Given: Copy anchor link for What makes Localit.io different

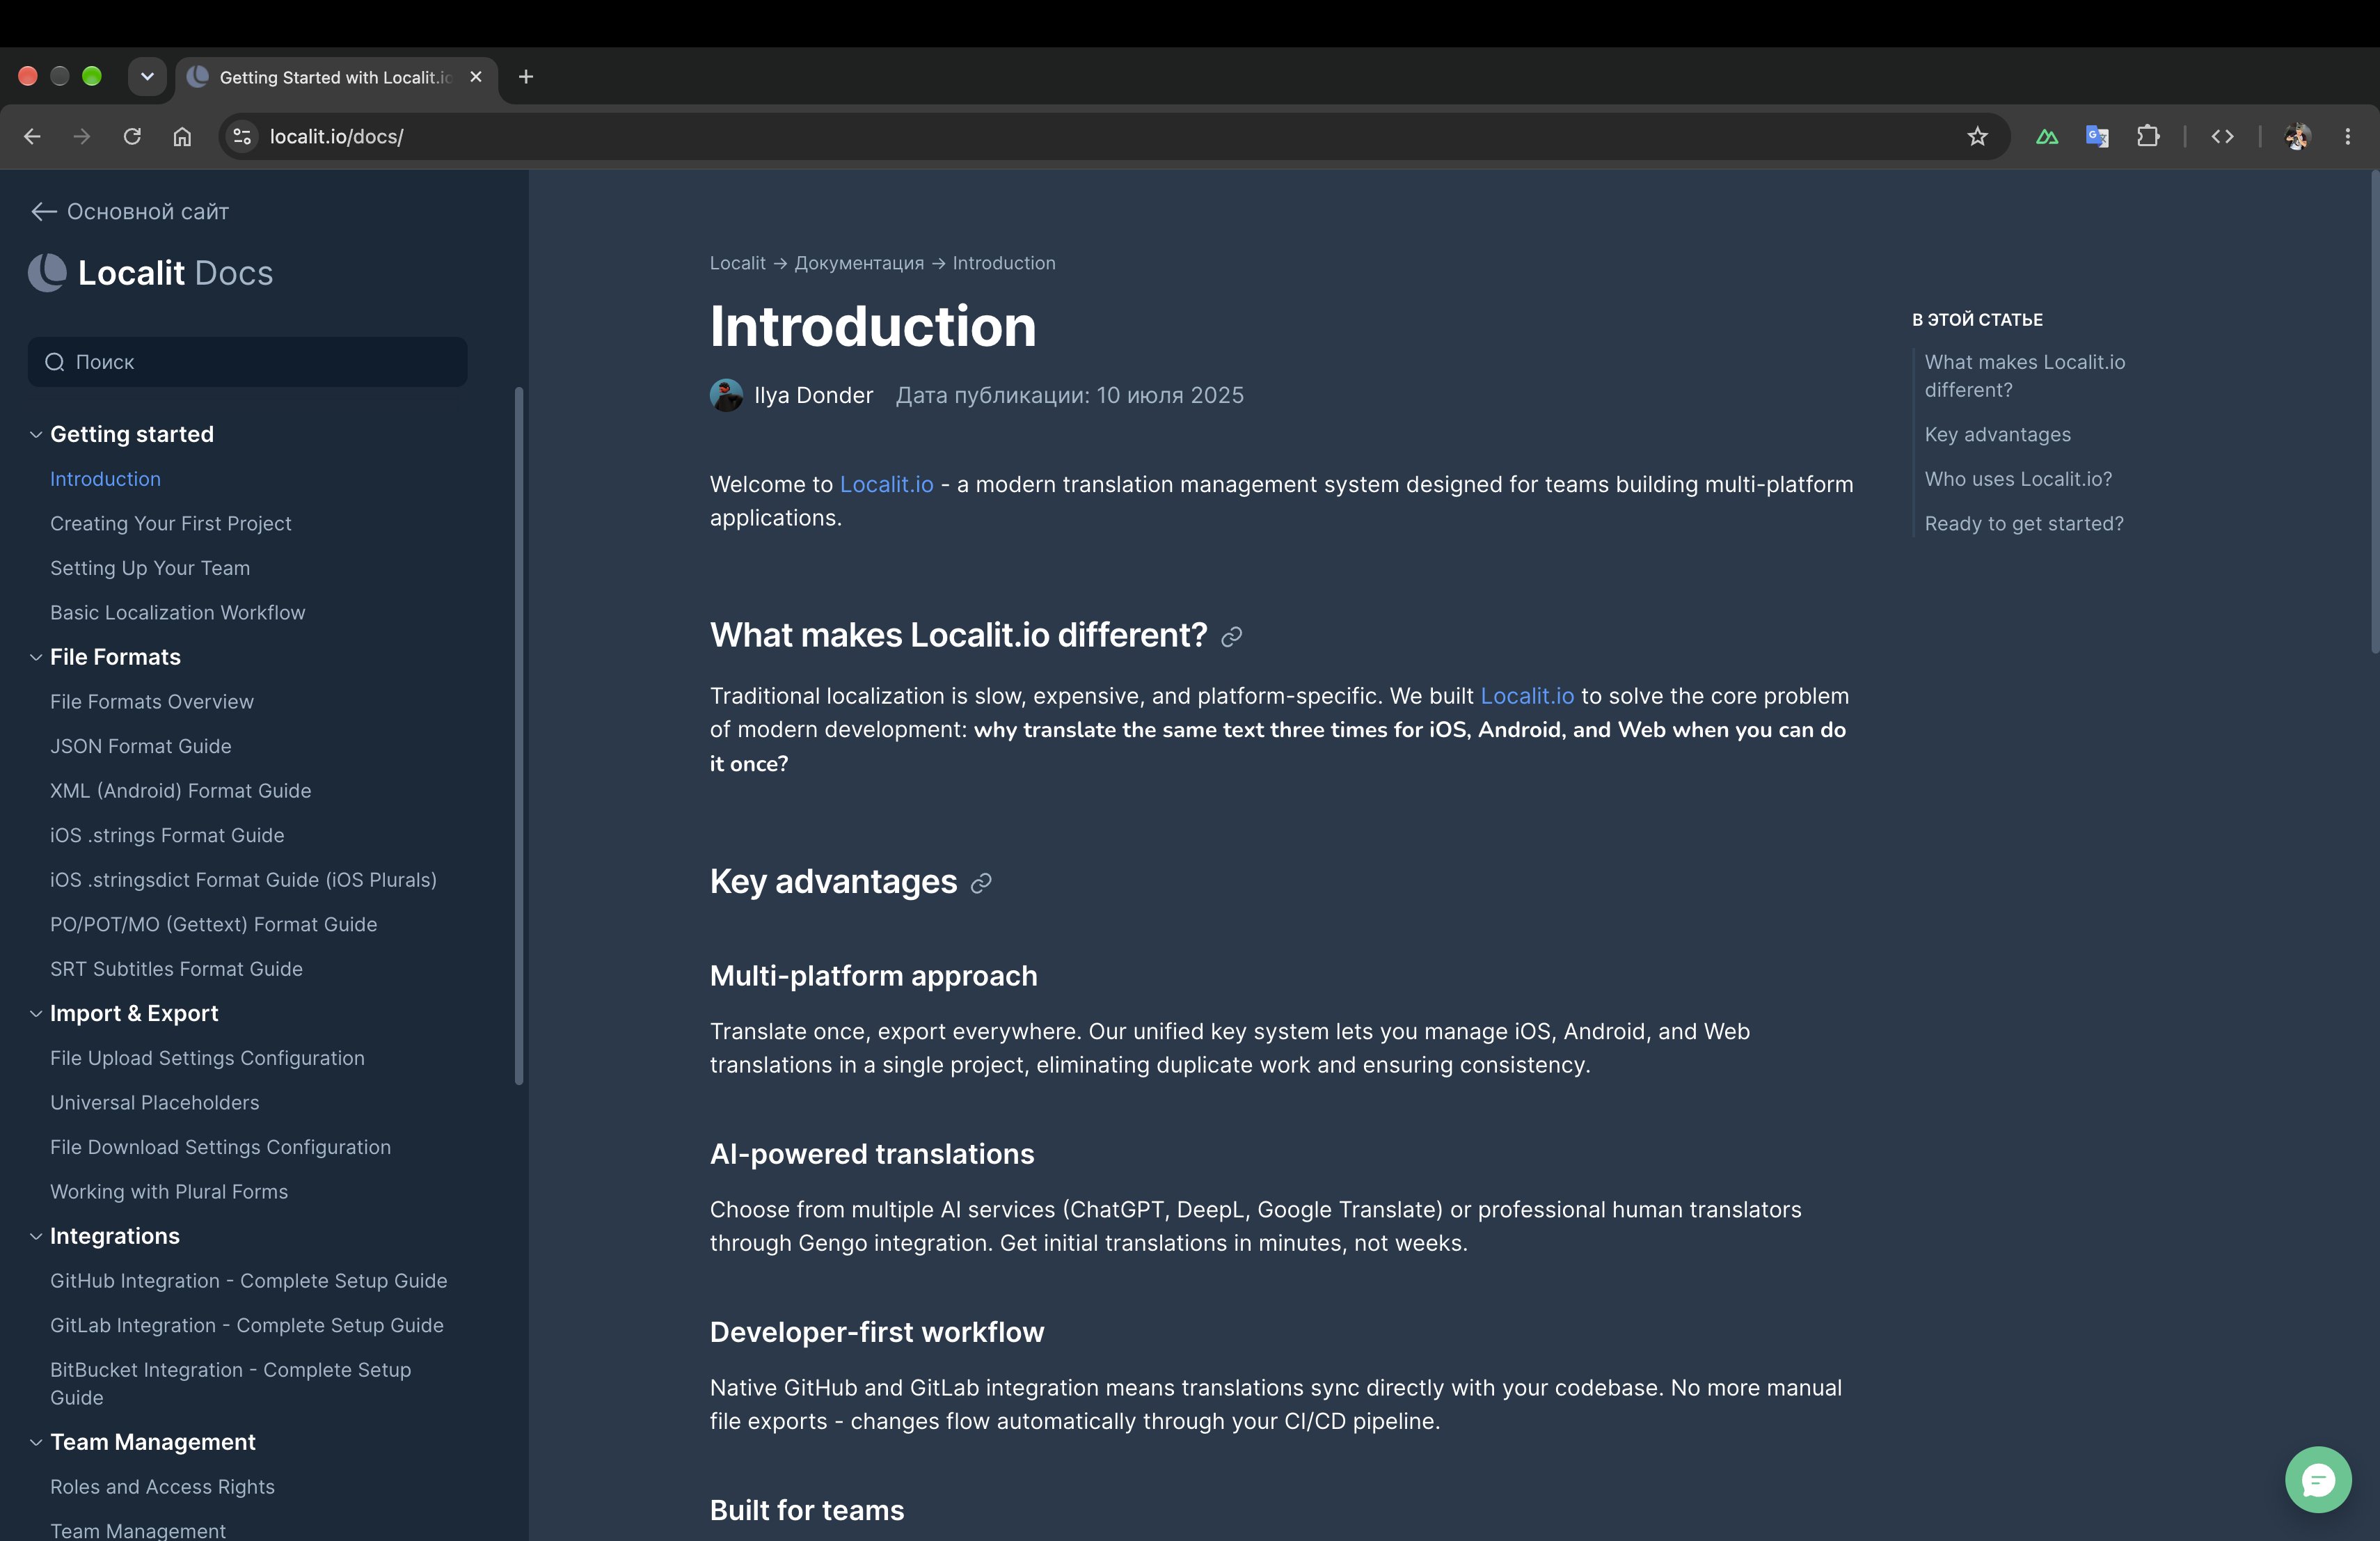Looking at the screenshot, I should (1232, 637).
